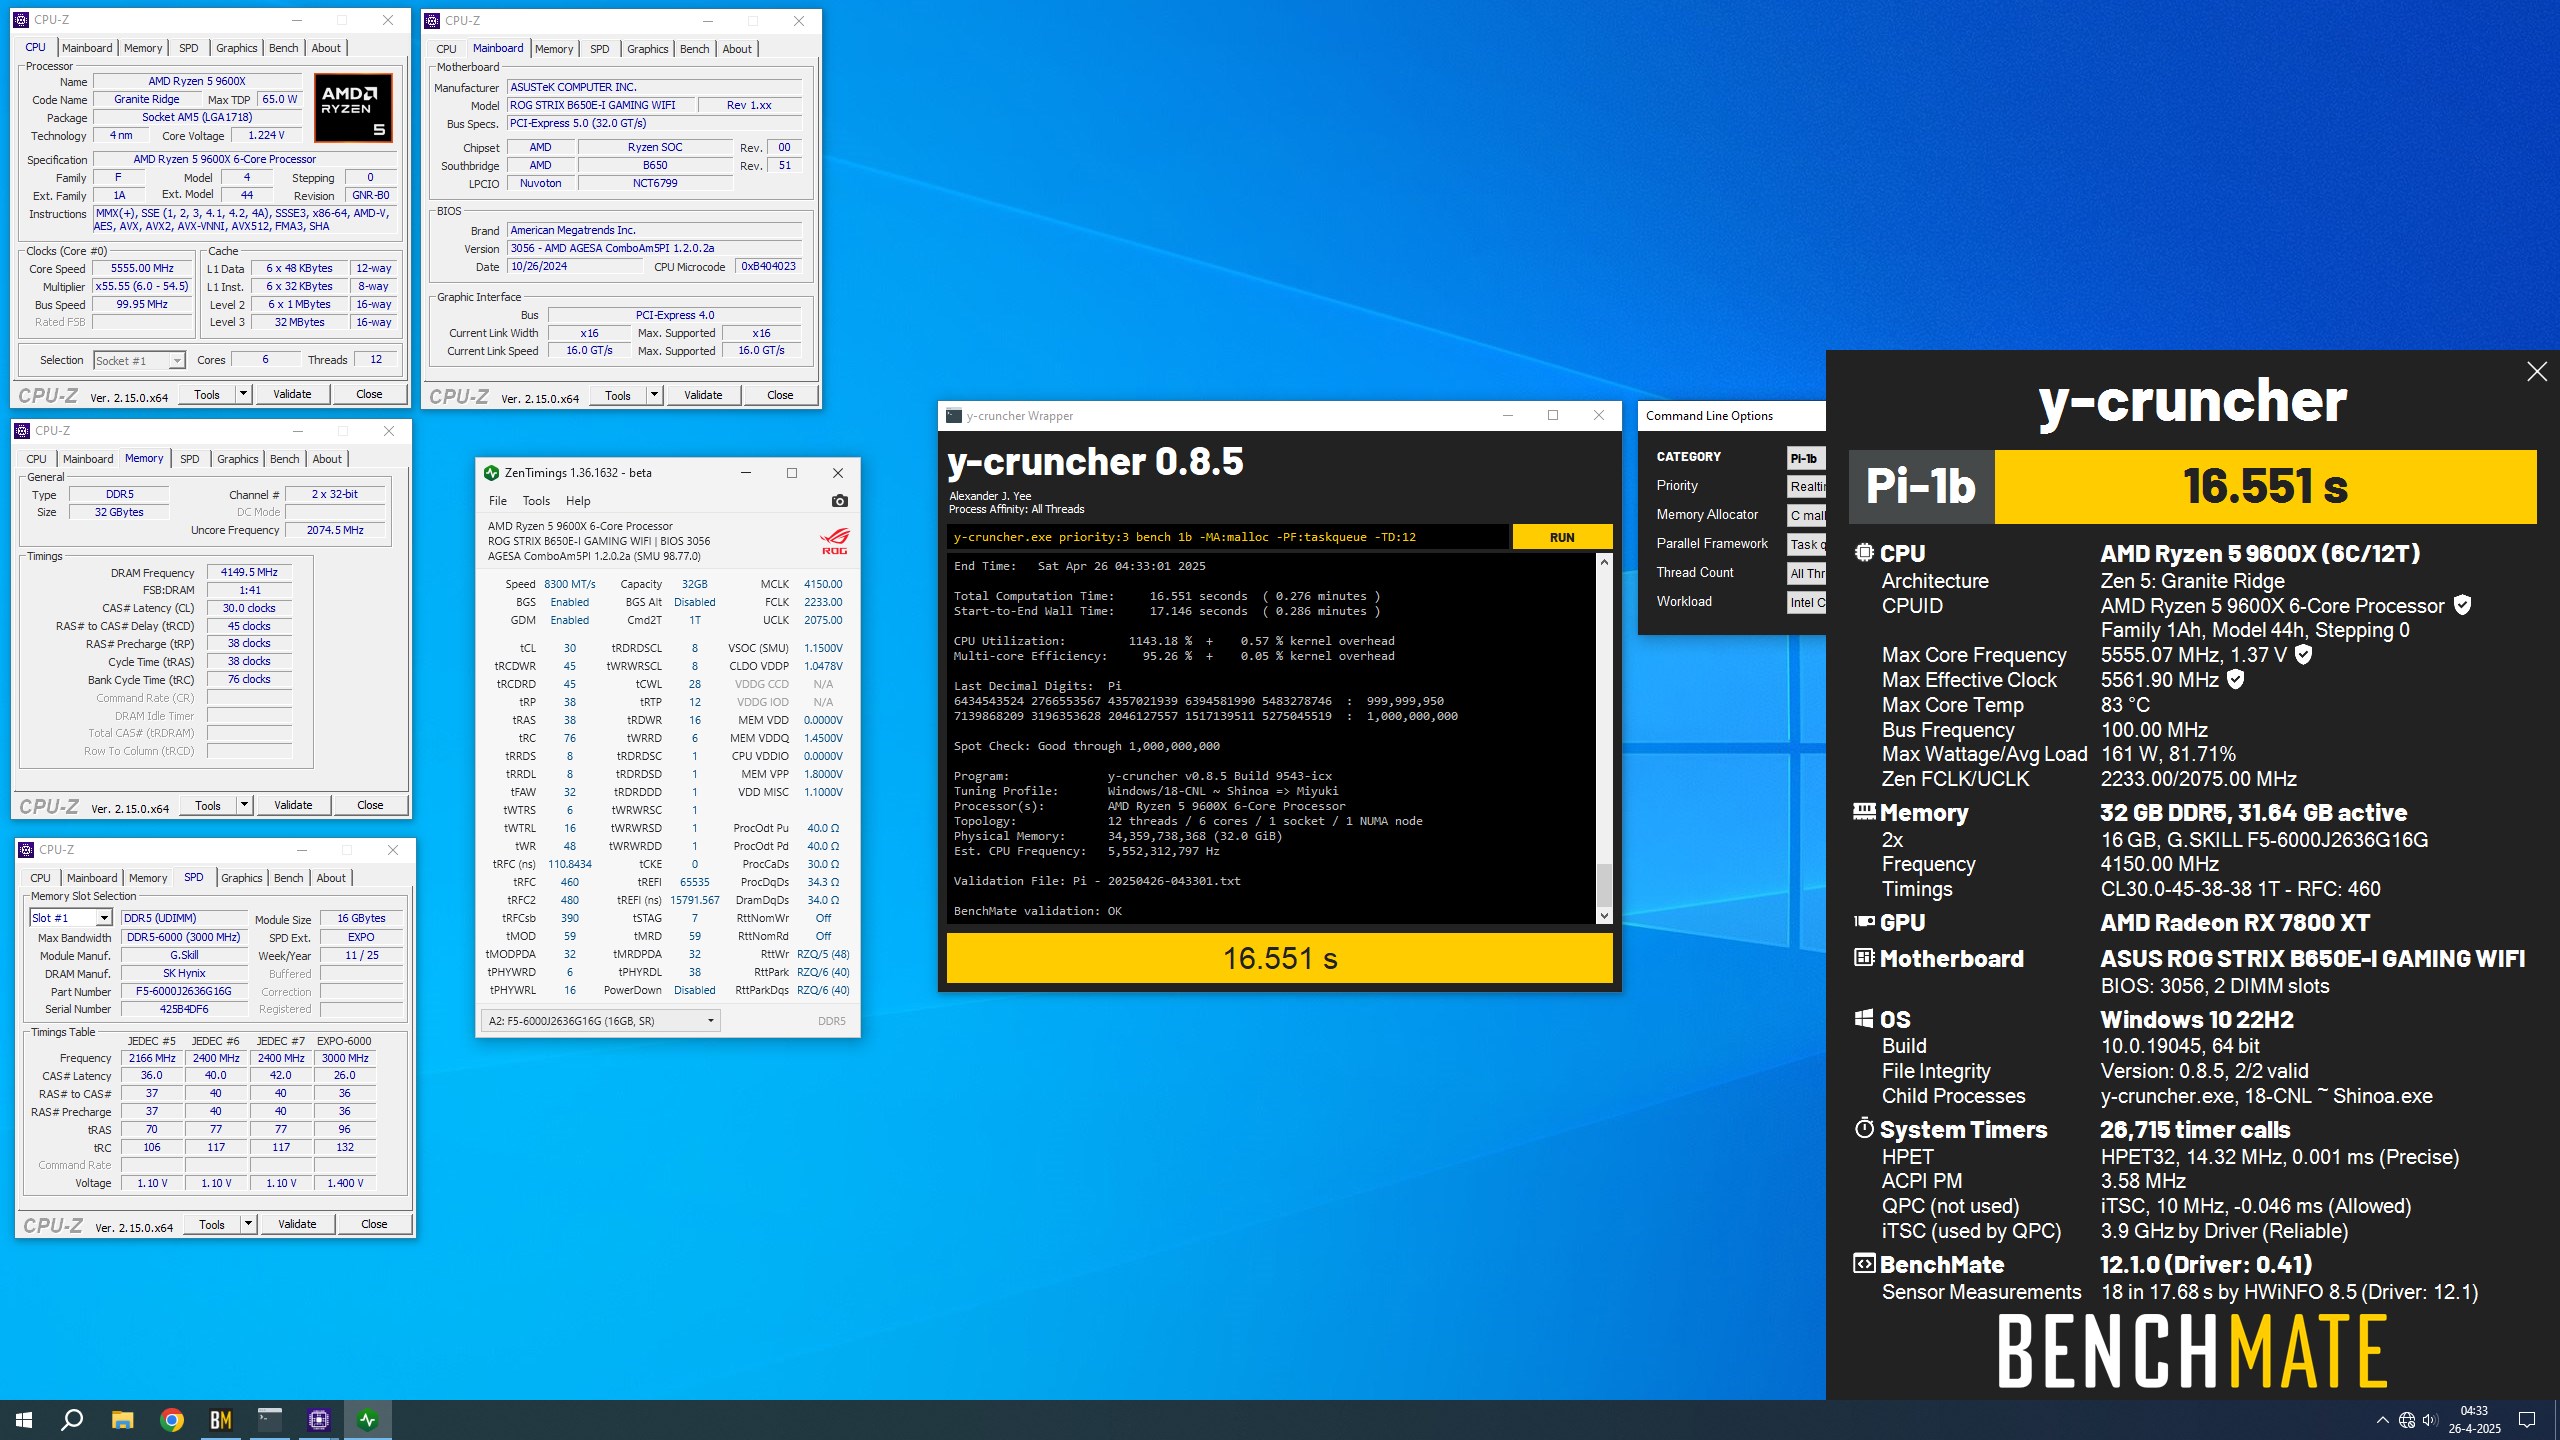Click the y-cruncher console scrollbar thumb
The height and width of the screenshot is (1440, 2560).
pyautogui.click(x=1604, y=884)
